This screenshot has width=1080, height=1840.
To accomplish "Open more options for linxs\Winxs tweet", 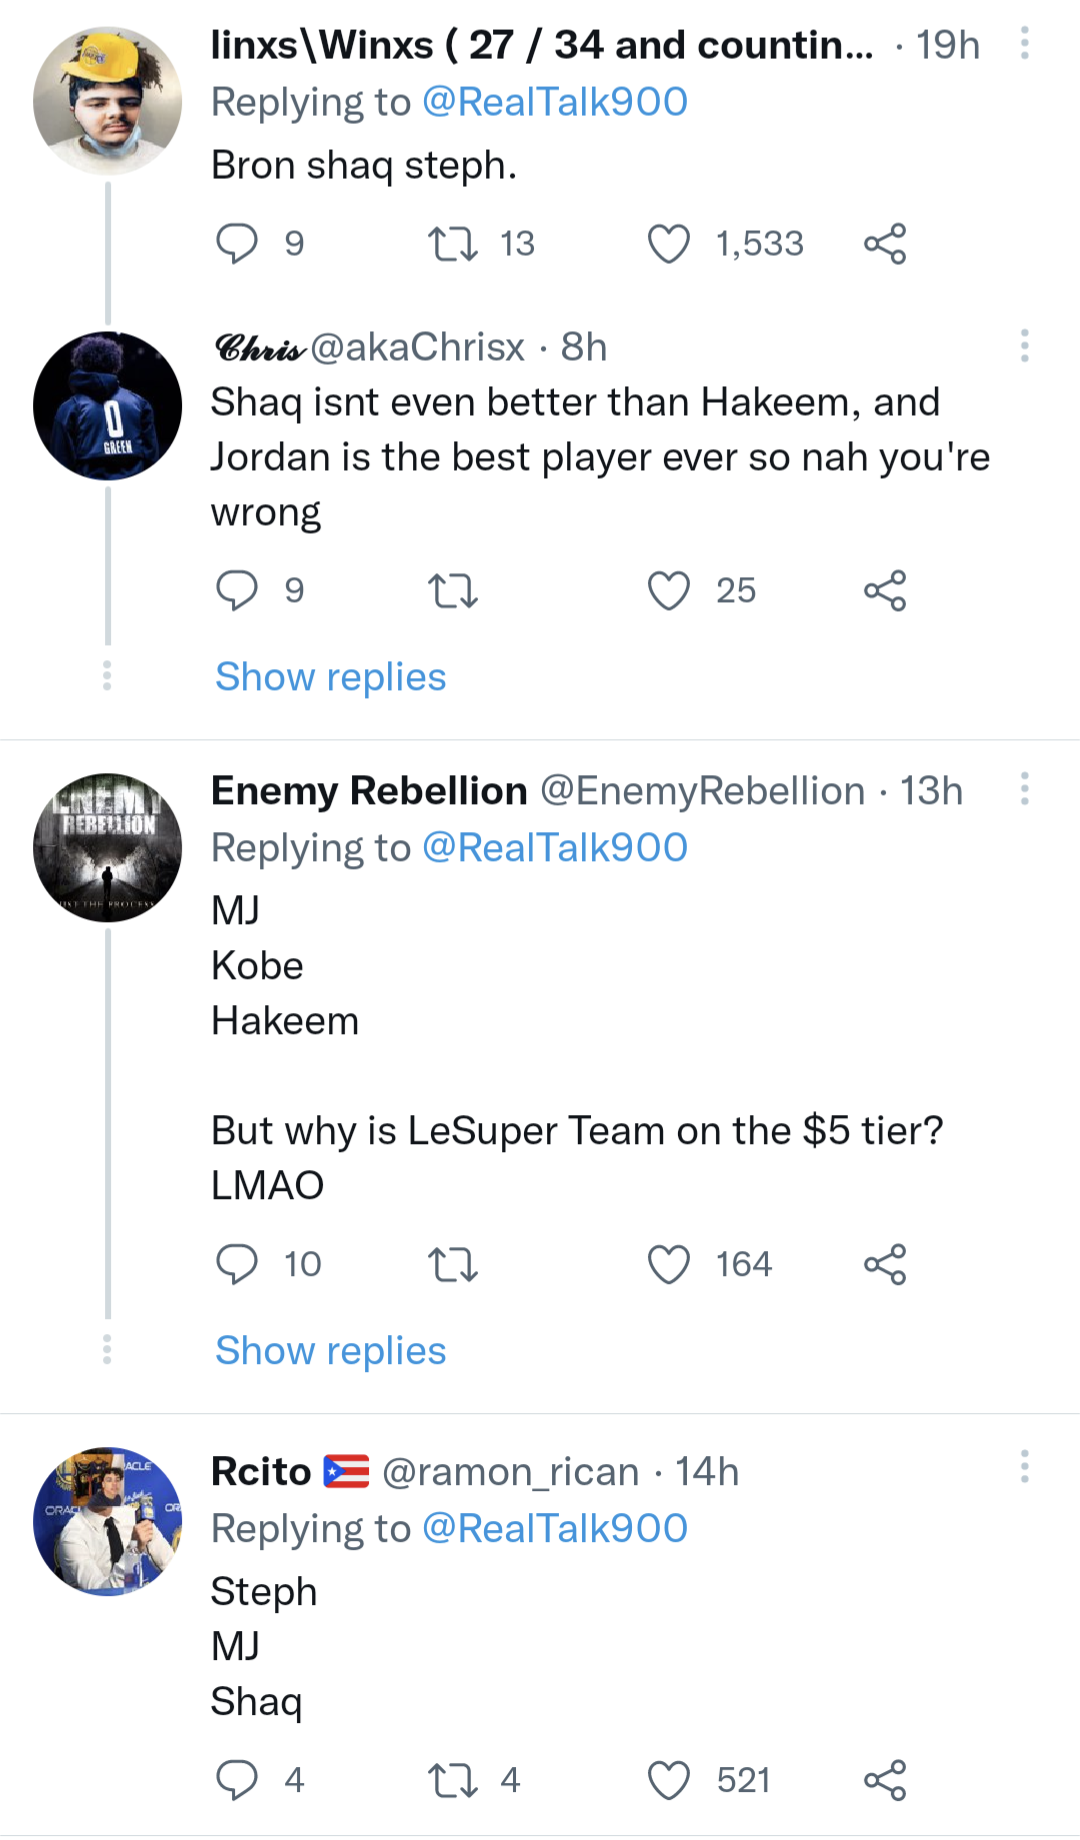I will pos(1024,43).
